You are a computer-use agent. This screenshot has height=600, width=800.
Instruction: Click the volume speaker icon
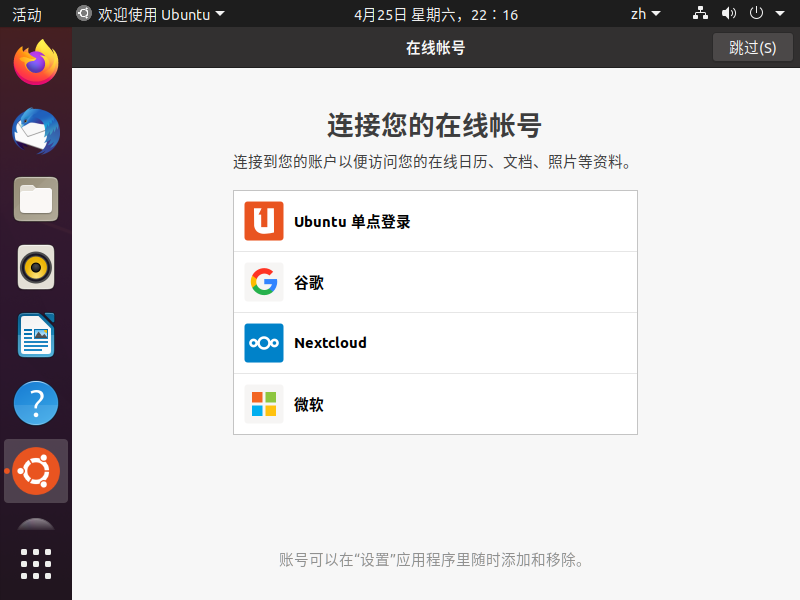pyautogui.click(x=729, y=13)
